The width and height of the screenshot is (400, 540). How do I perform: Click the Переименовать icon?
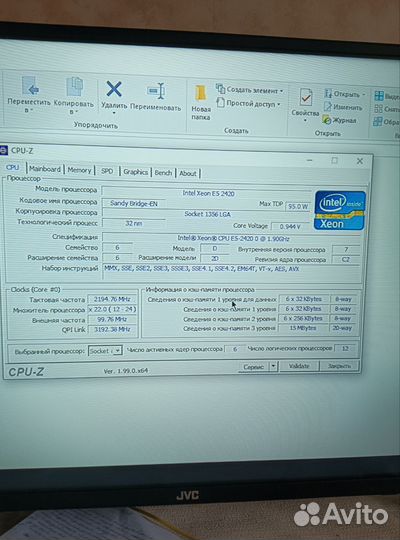click(156, 91)
